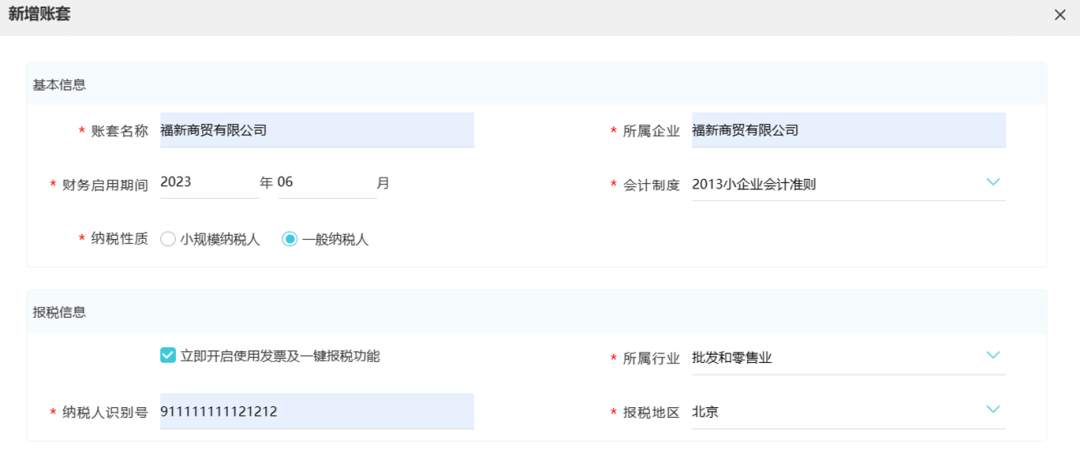The height and width of the screenshot is (463, 1080).
Task: Click the 账套名称 input field
Action: [x=316, y=130]
